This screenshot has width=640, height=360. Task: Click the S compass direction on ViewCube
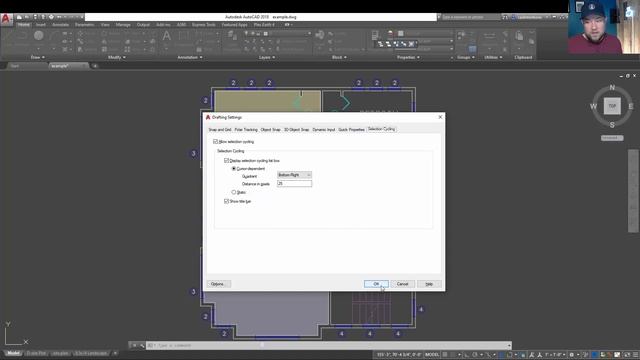click(612, 124)
